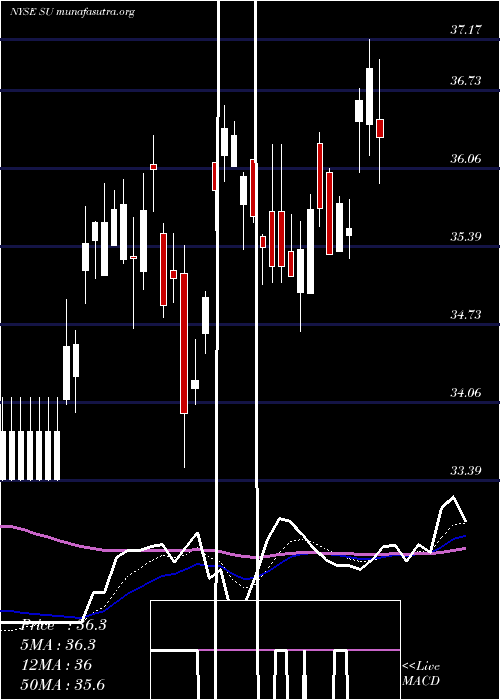Click the NYSE SU munafasutra.org title
The image size is (500, 700).
tap(72, 12)
